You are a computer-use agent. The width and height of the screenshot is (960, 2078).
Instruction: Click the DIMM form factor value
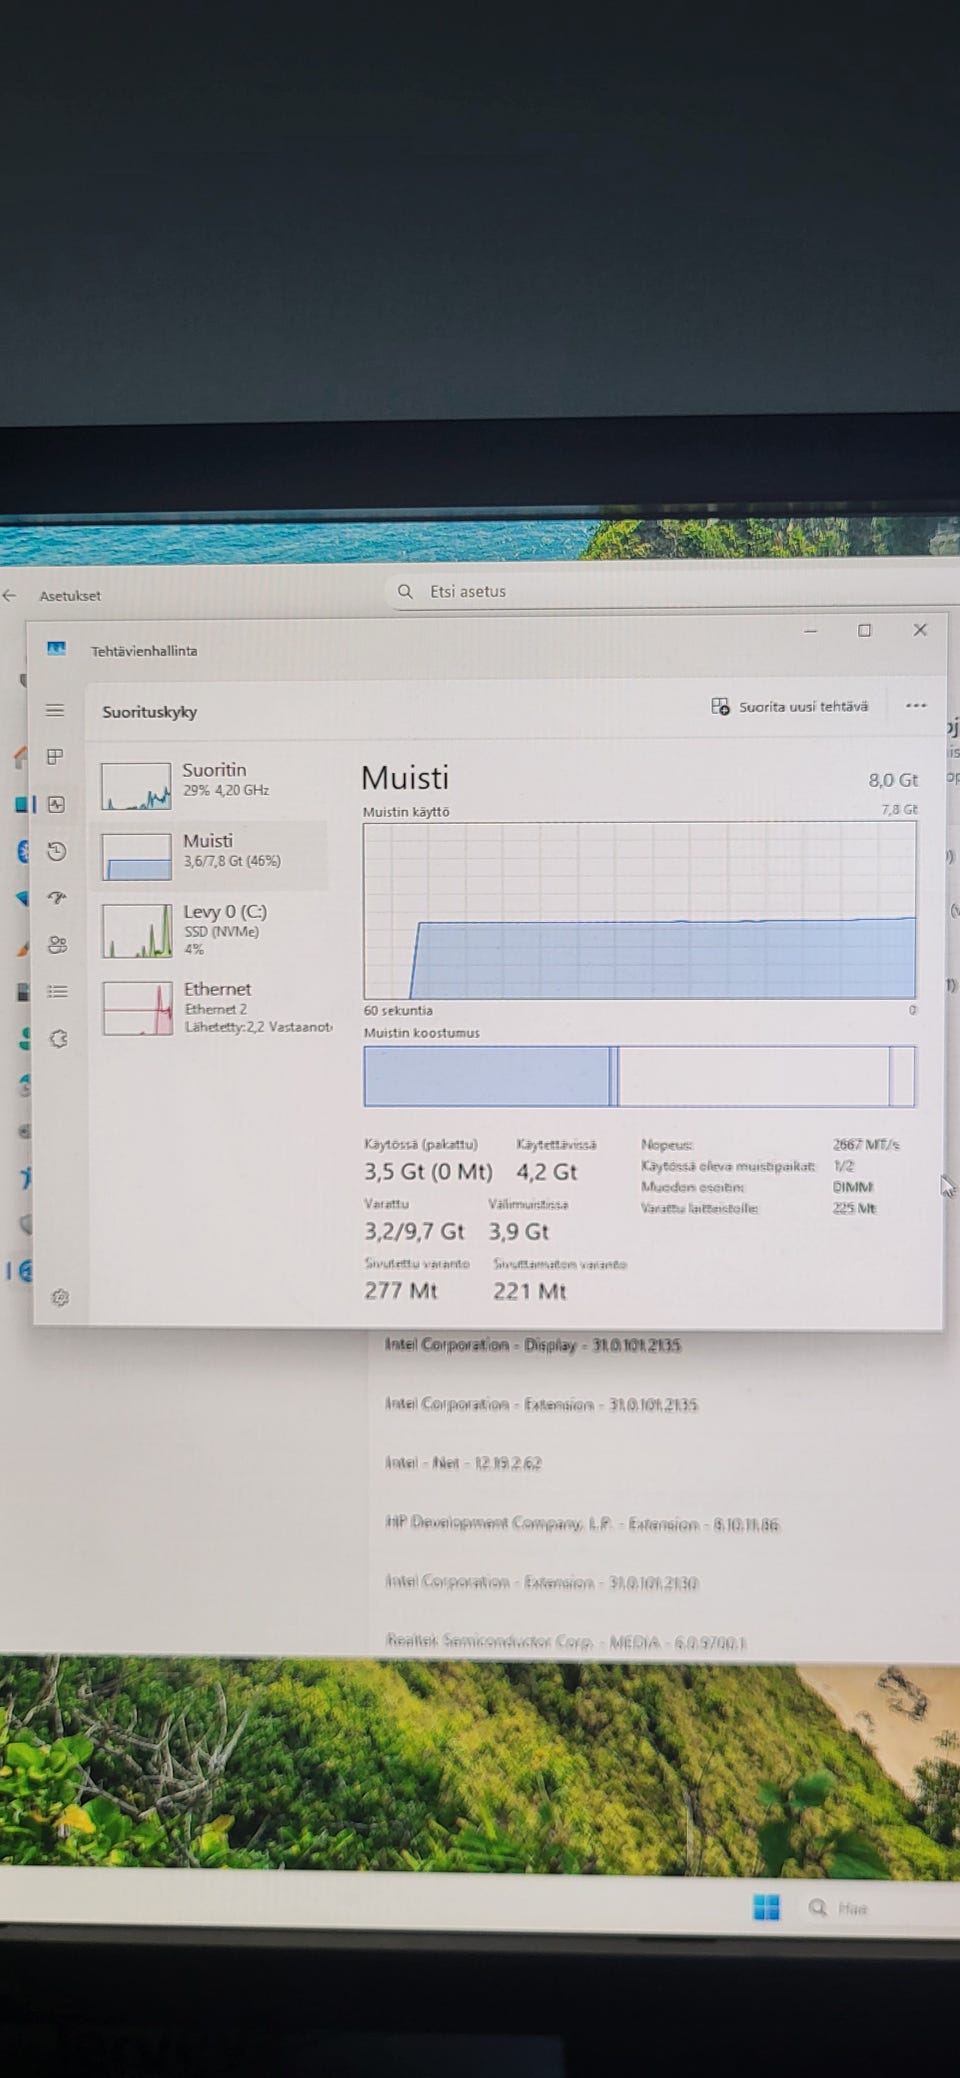853,1187
